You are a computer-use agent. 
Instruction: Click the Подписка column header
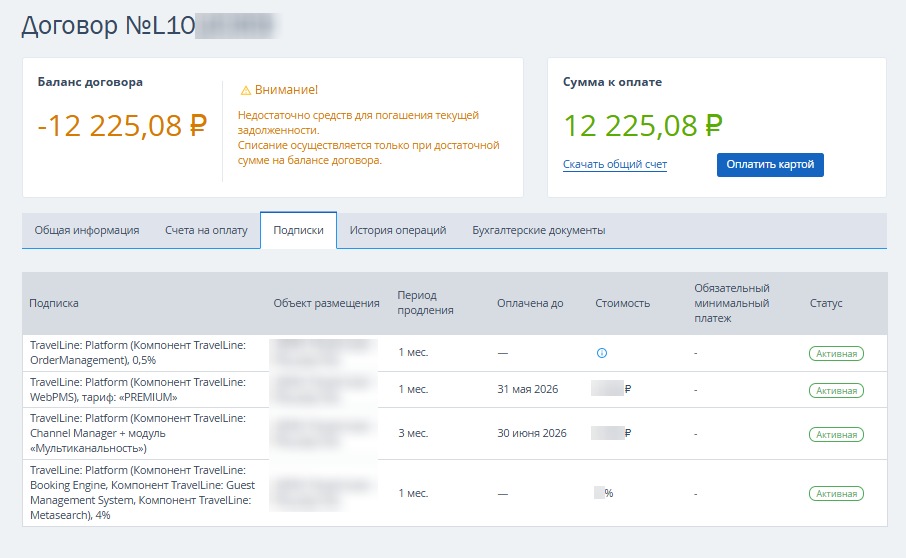[54, 303]
